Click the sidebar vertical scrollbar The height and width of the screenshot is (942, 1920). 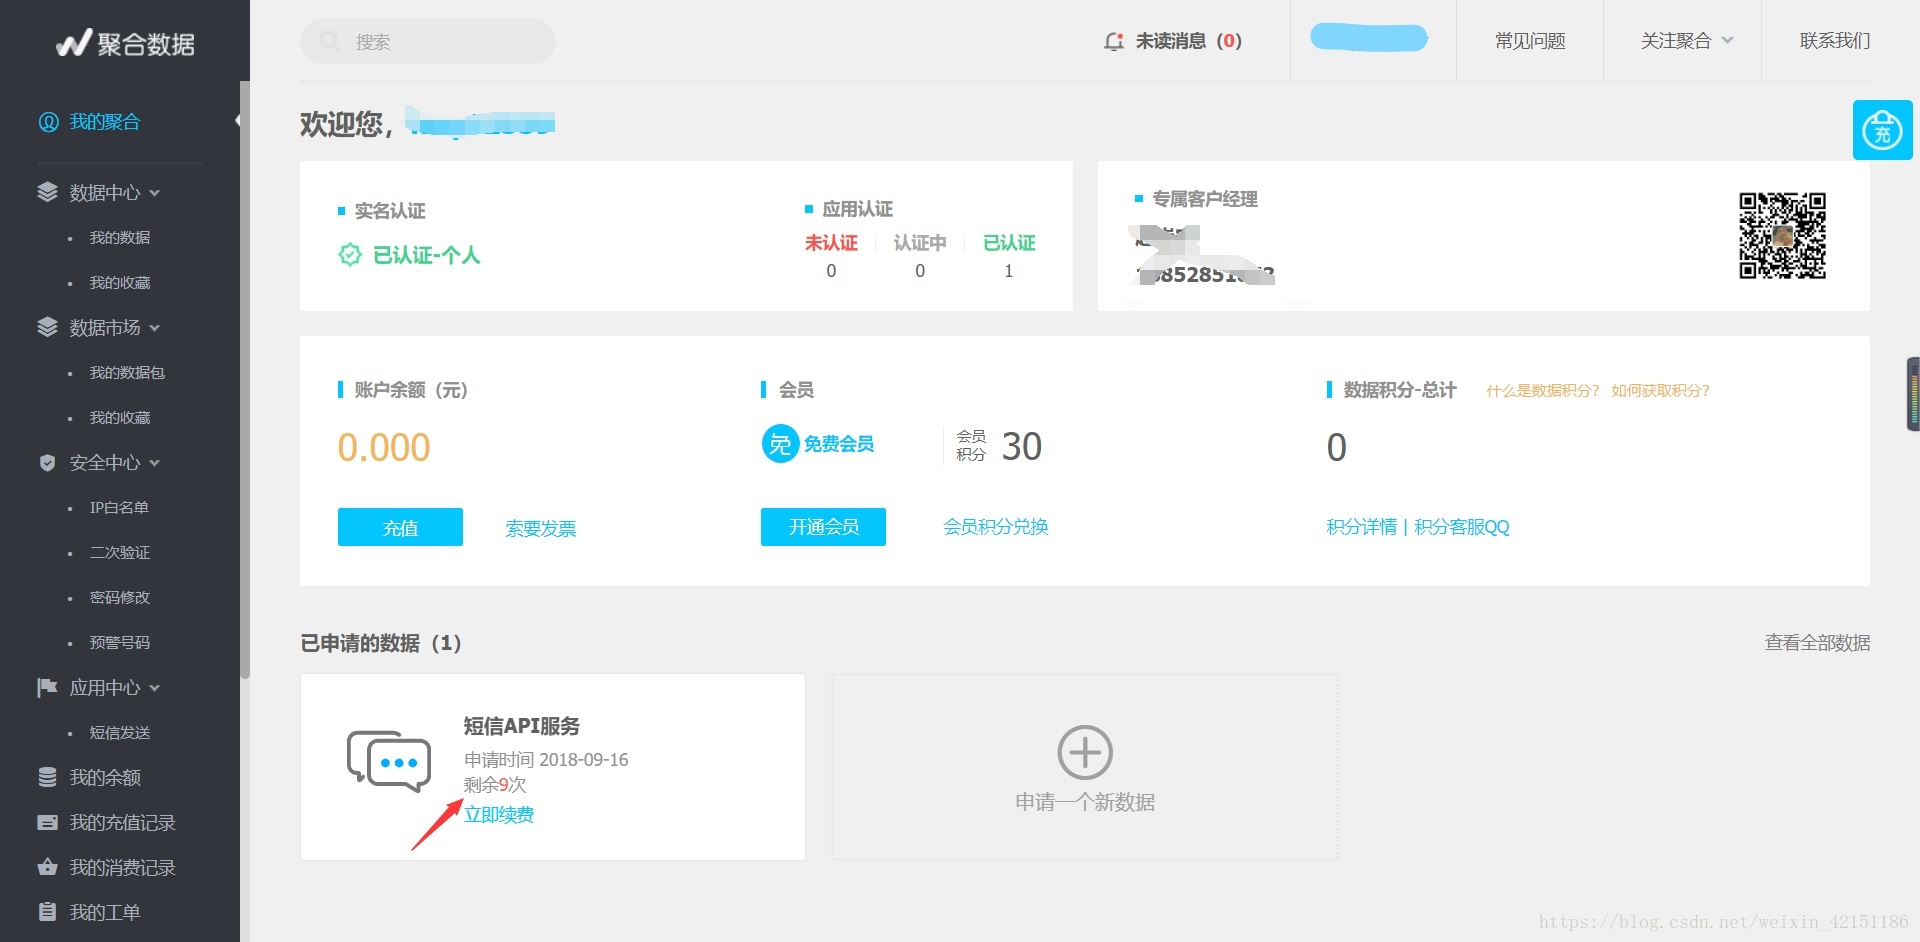pyautogui.click(x=245, y=380)
